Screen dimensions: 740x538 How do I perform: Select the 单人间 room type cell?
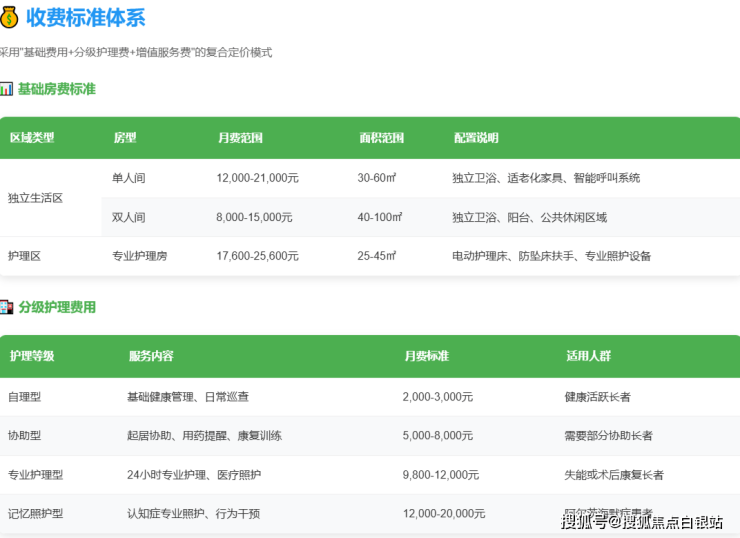tap(129, 178)
